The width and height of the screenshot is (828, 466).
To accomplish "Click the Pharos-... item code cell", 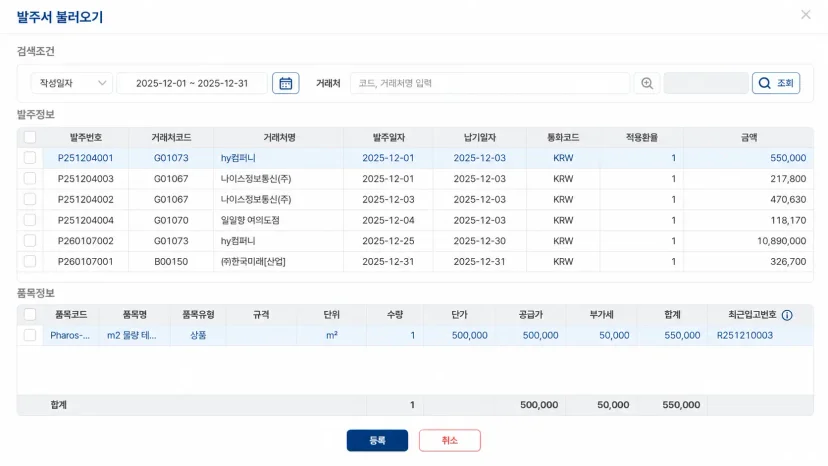I will pyautogui.click(x=70, y=335).
